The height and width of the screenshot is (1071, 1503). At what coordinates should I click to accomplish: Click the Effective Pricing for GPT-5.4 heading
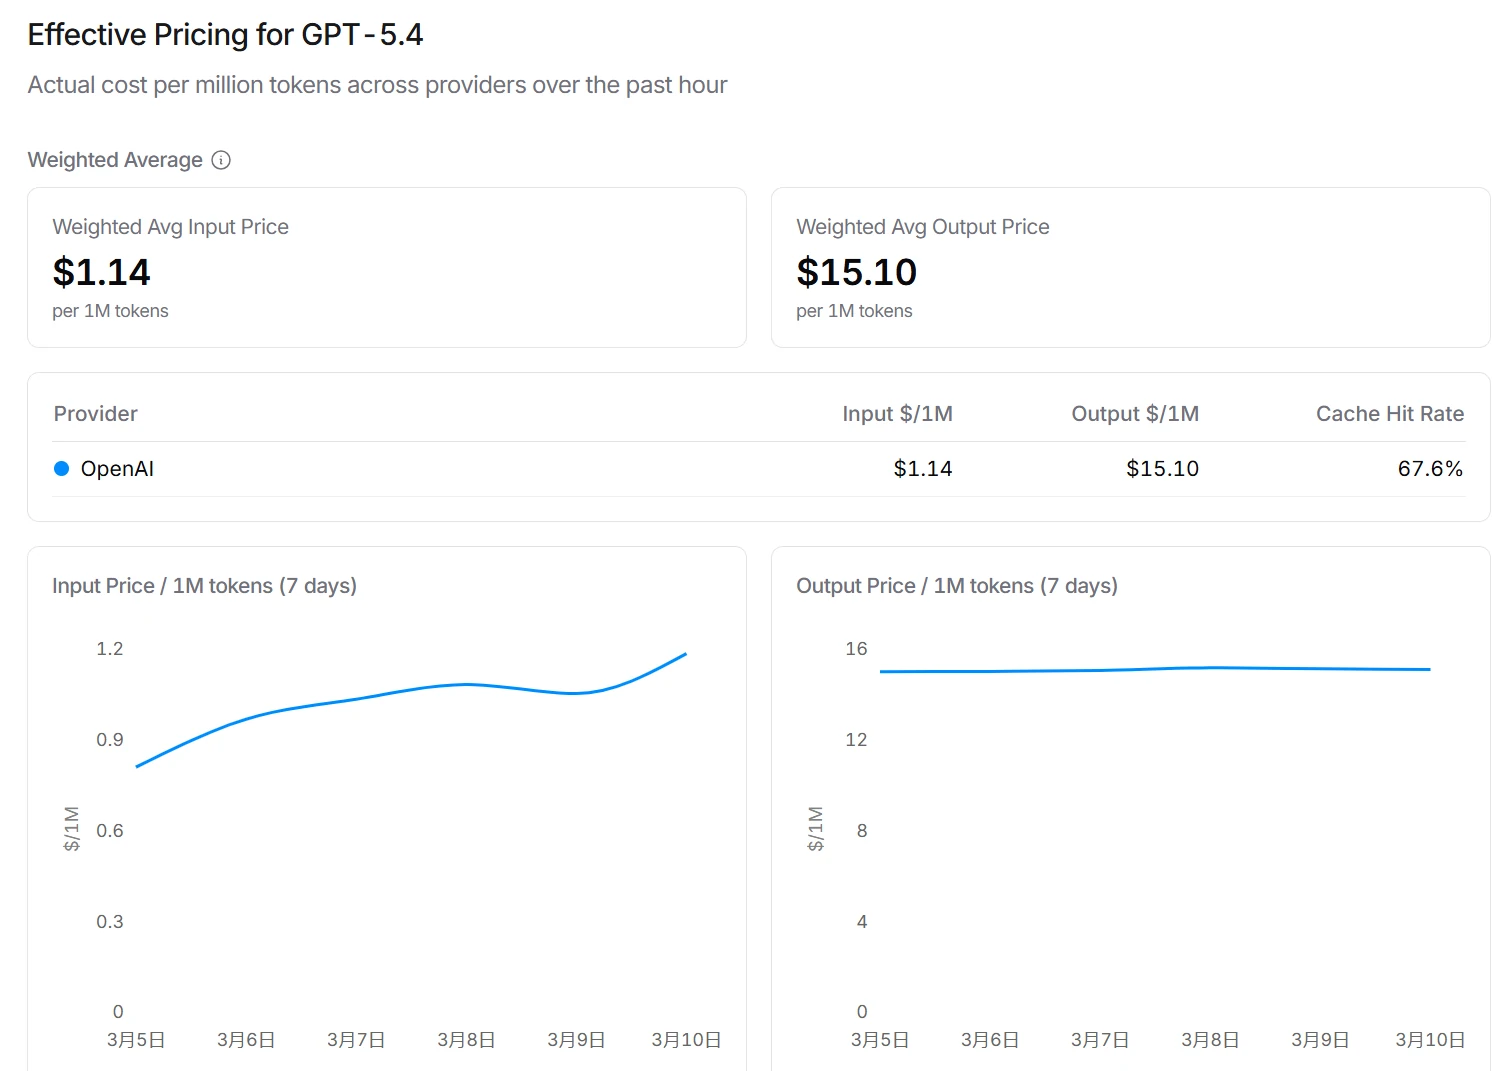pyautogui.click(x=225, y=35)
